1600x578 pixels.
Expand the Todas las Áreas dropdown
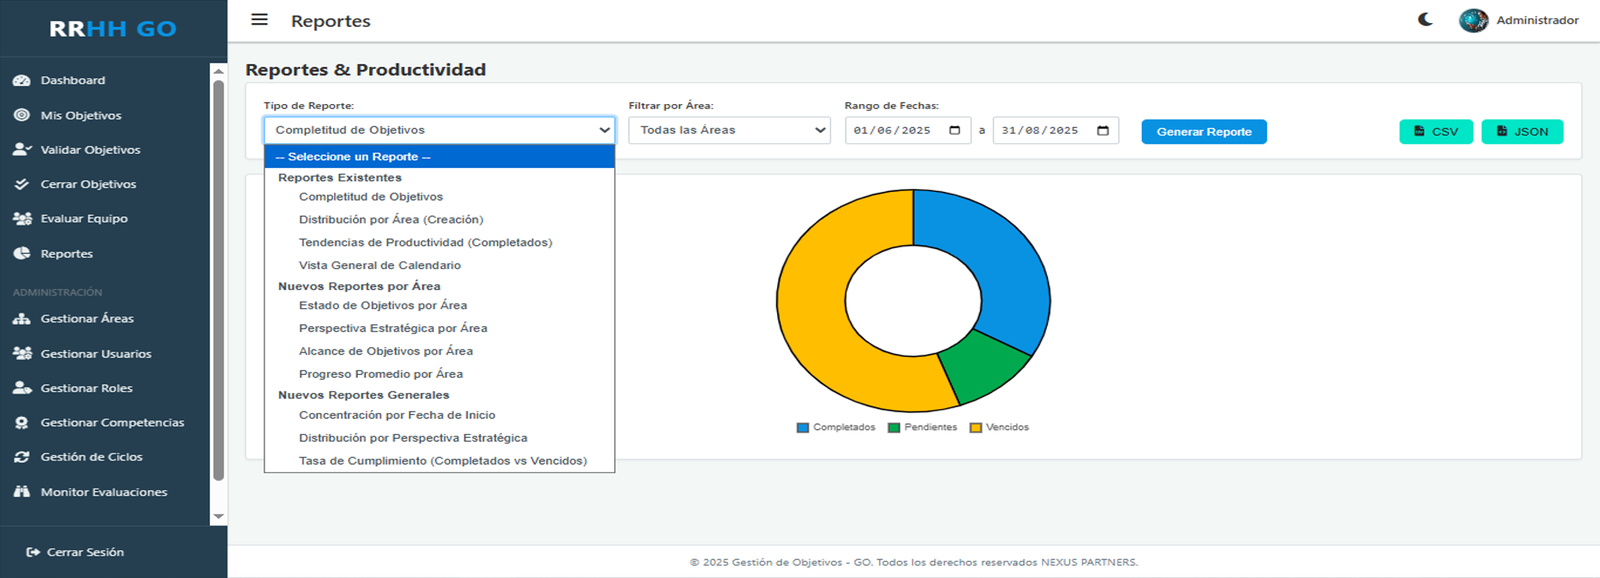pos(729,131)
